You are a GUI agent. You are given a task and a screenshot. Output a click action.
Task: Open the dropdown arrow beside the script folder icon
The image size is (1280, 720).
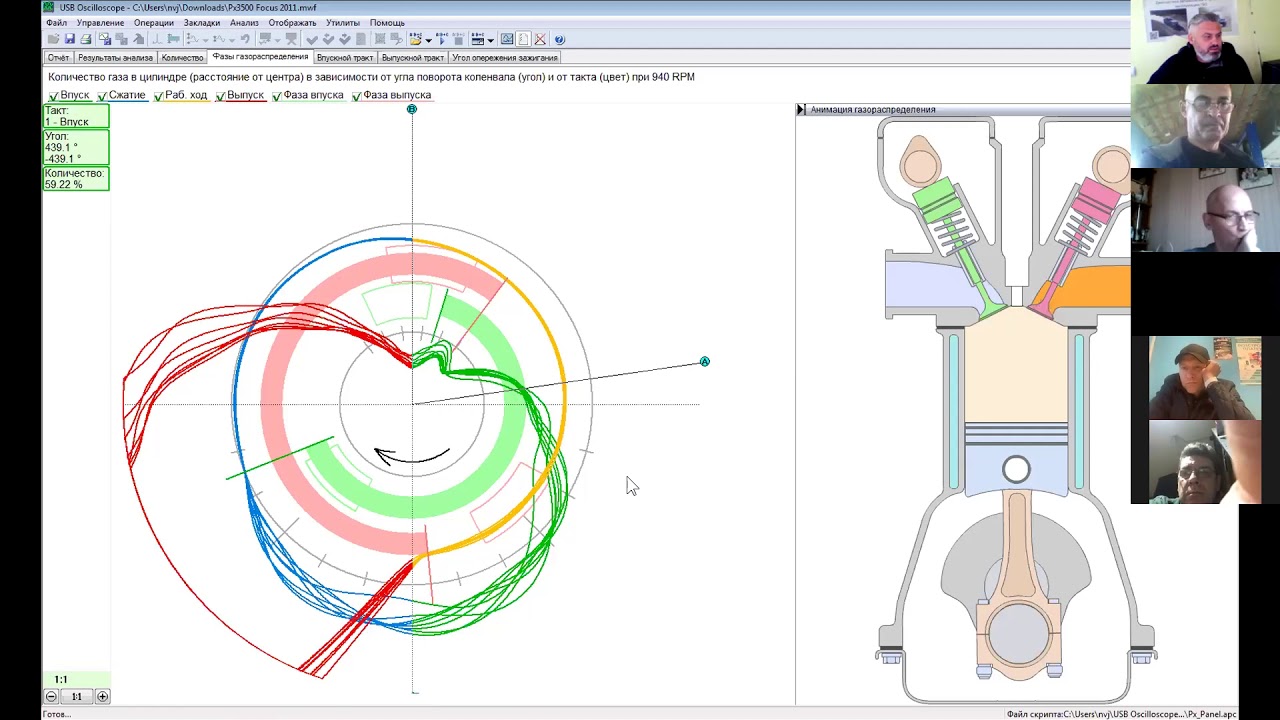pyautogui.click(x=428, y=39)
